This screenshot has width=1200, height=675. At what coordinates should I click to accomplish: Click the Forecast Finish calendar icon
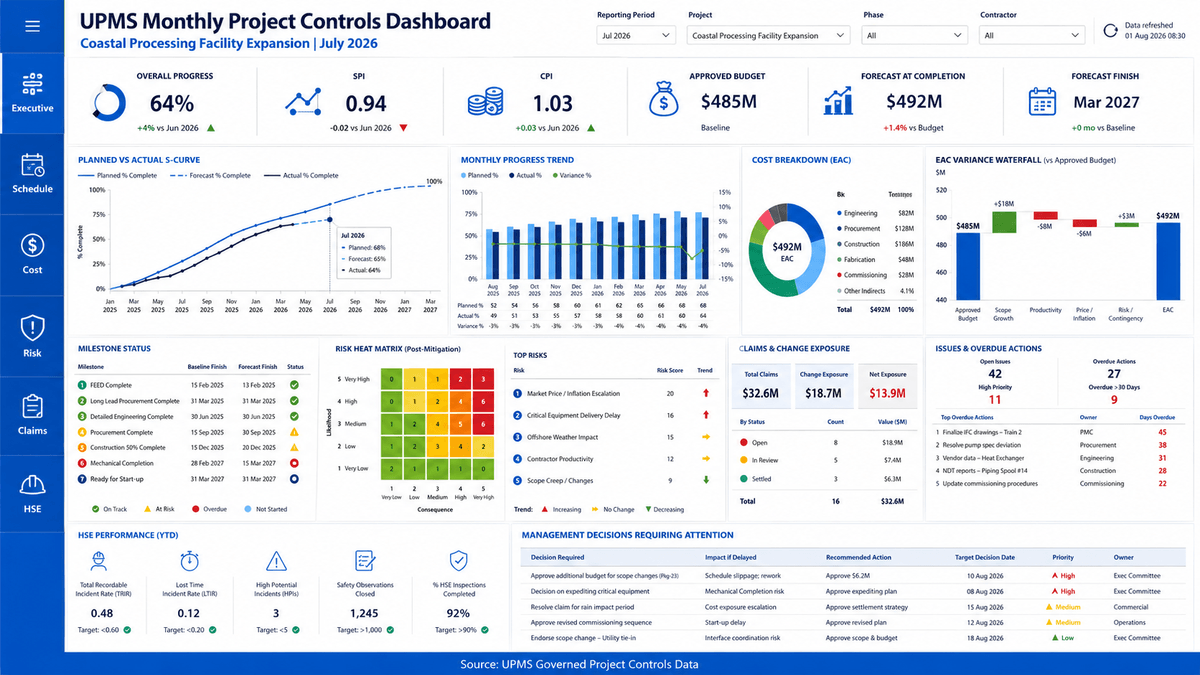pyautogui.click(x=1043, y=102)
